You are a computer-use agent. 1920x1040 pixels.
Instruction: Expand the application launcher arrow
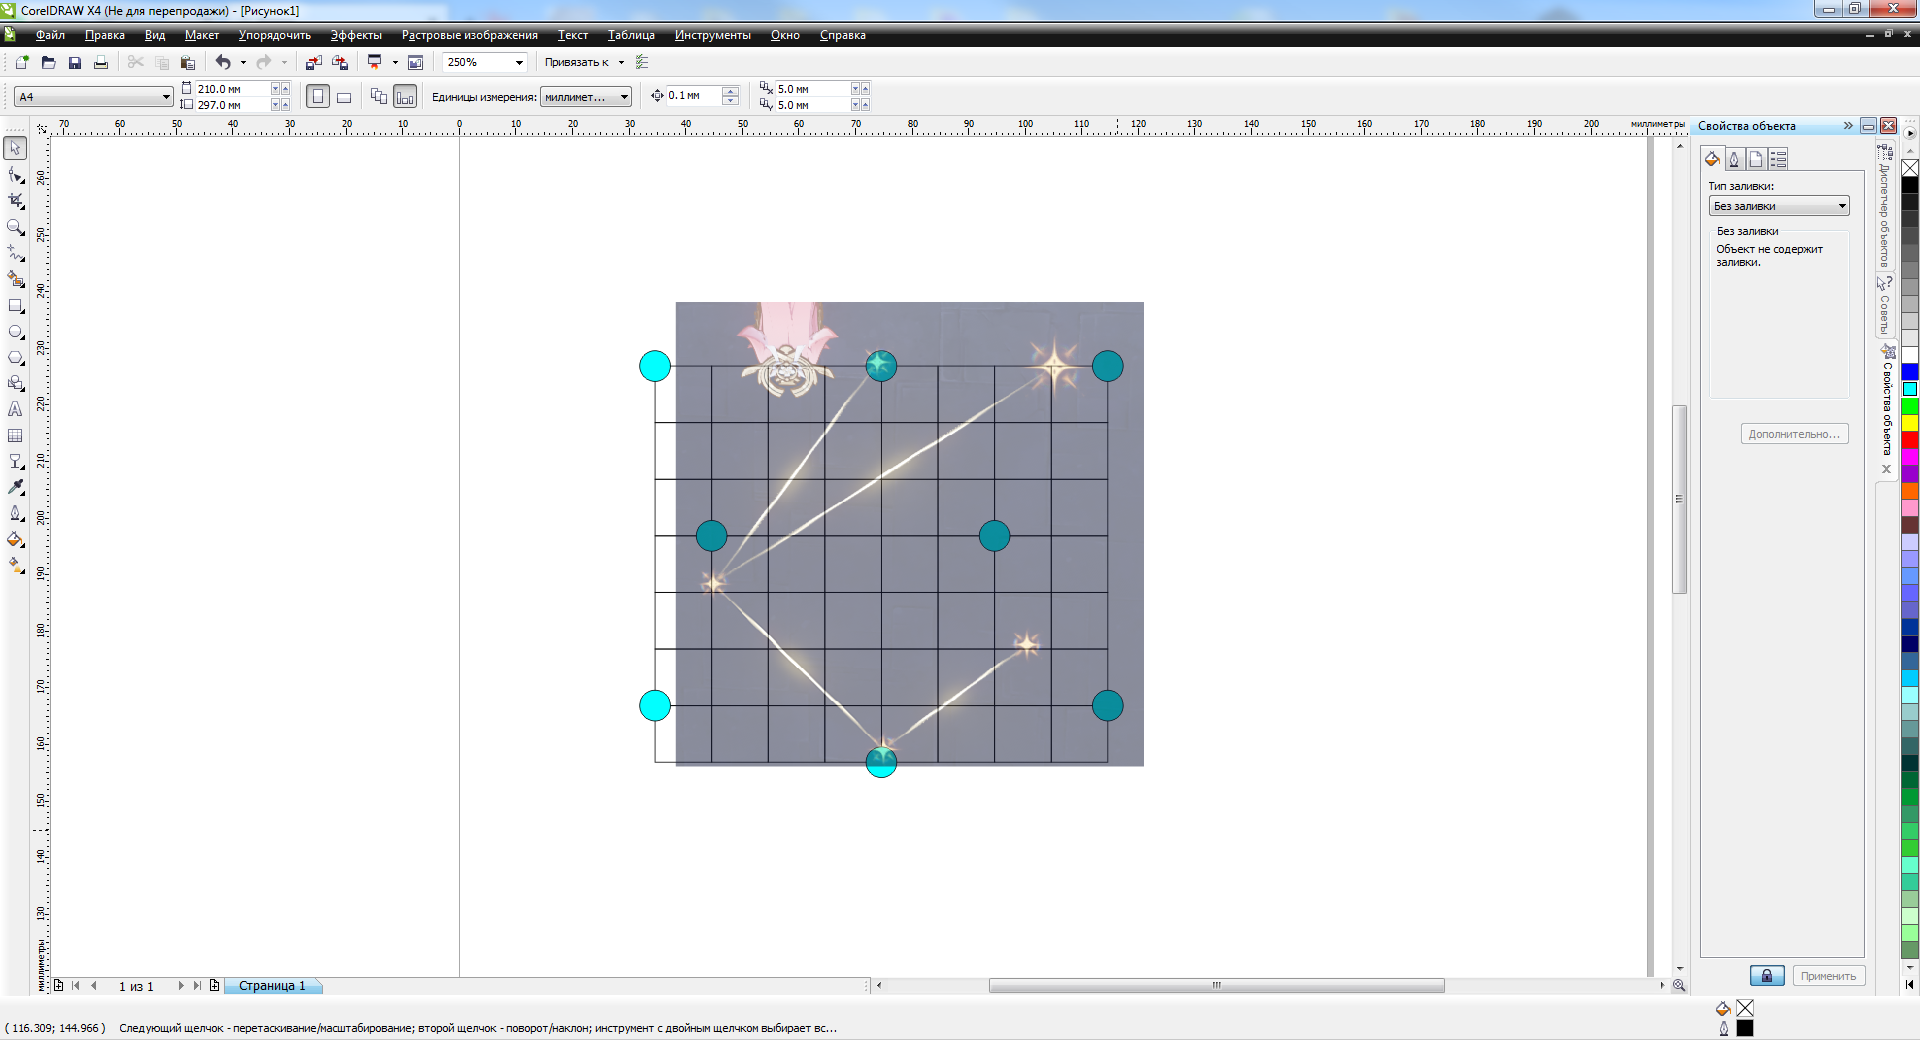395,62
